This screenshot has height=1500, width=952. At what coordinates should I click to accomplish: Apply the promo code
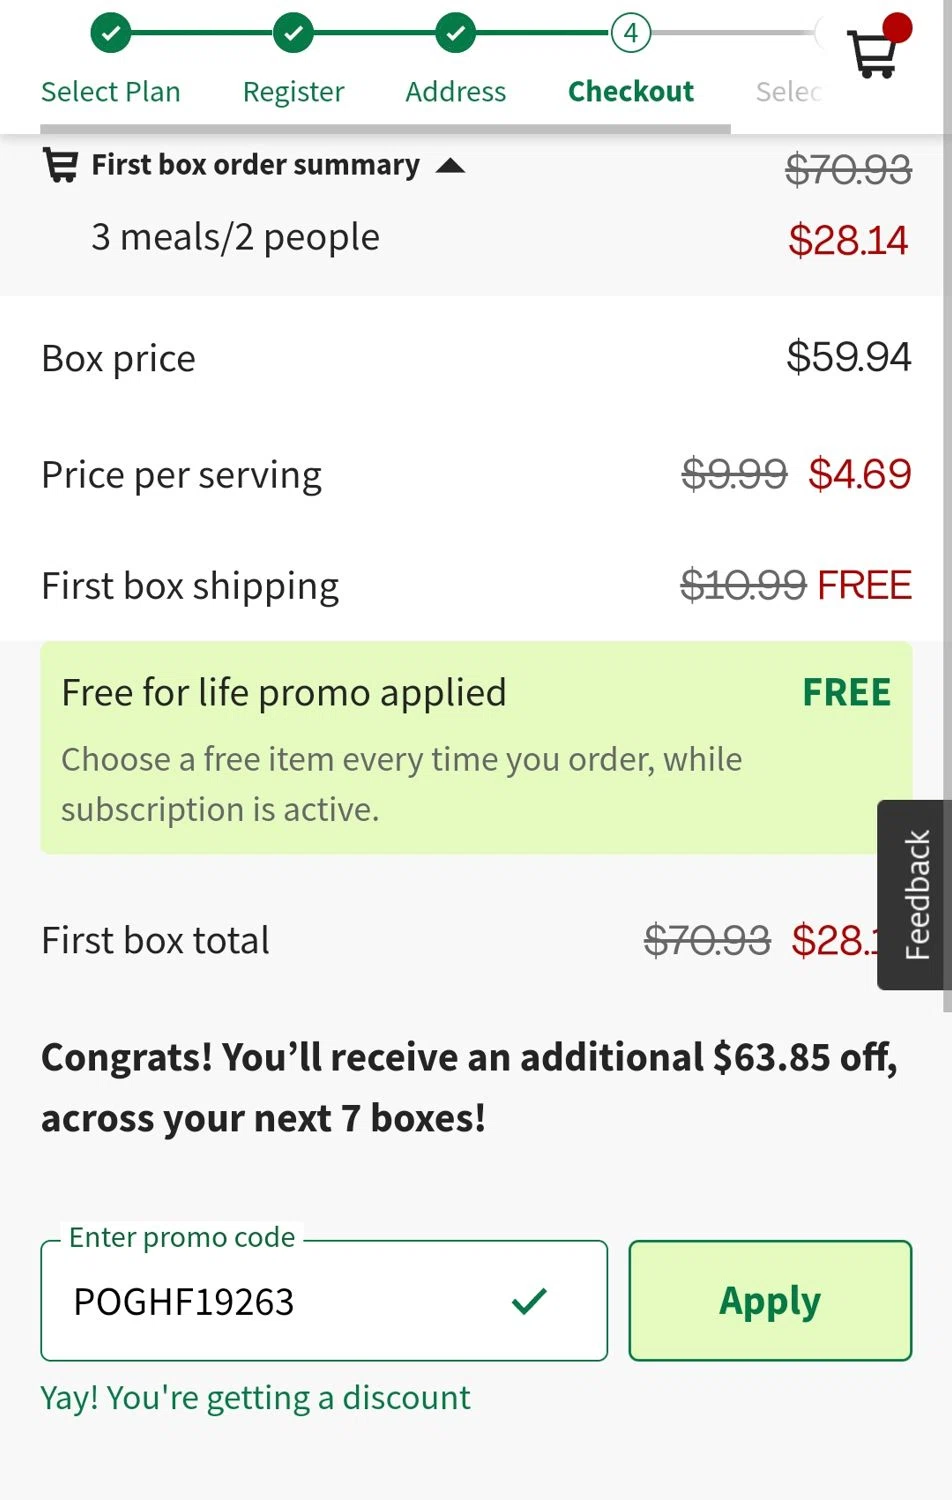tap(769, 1300)
